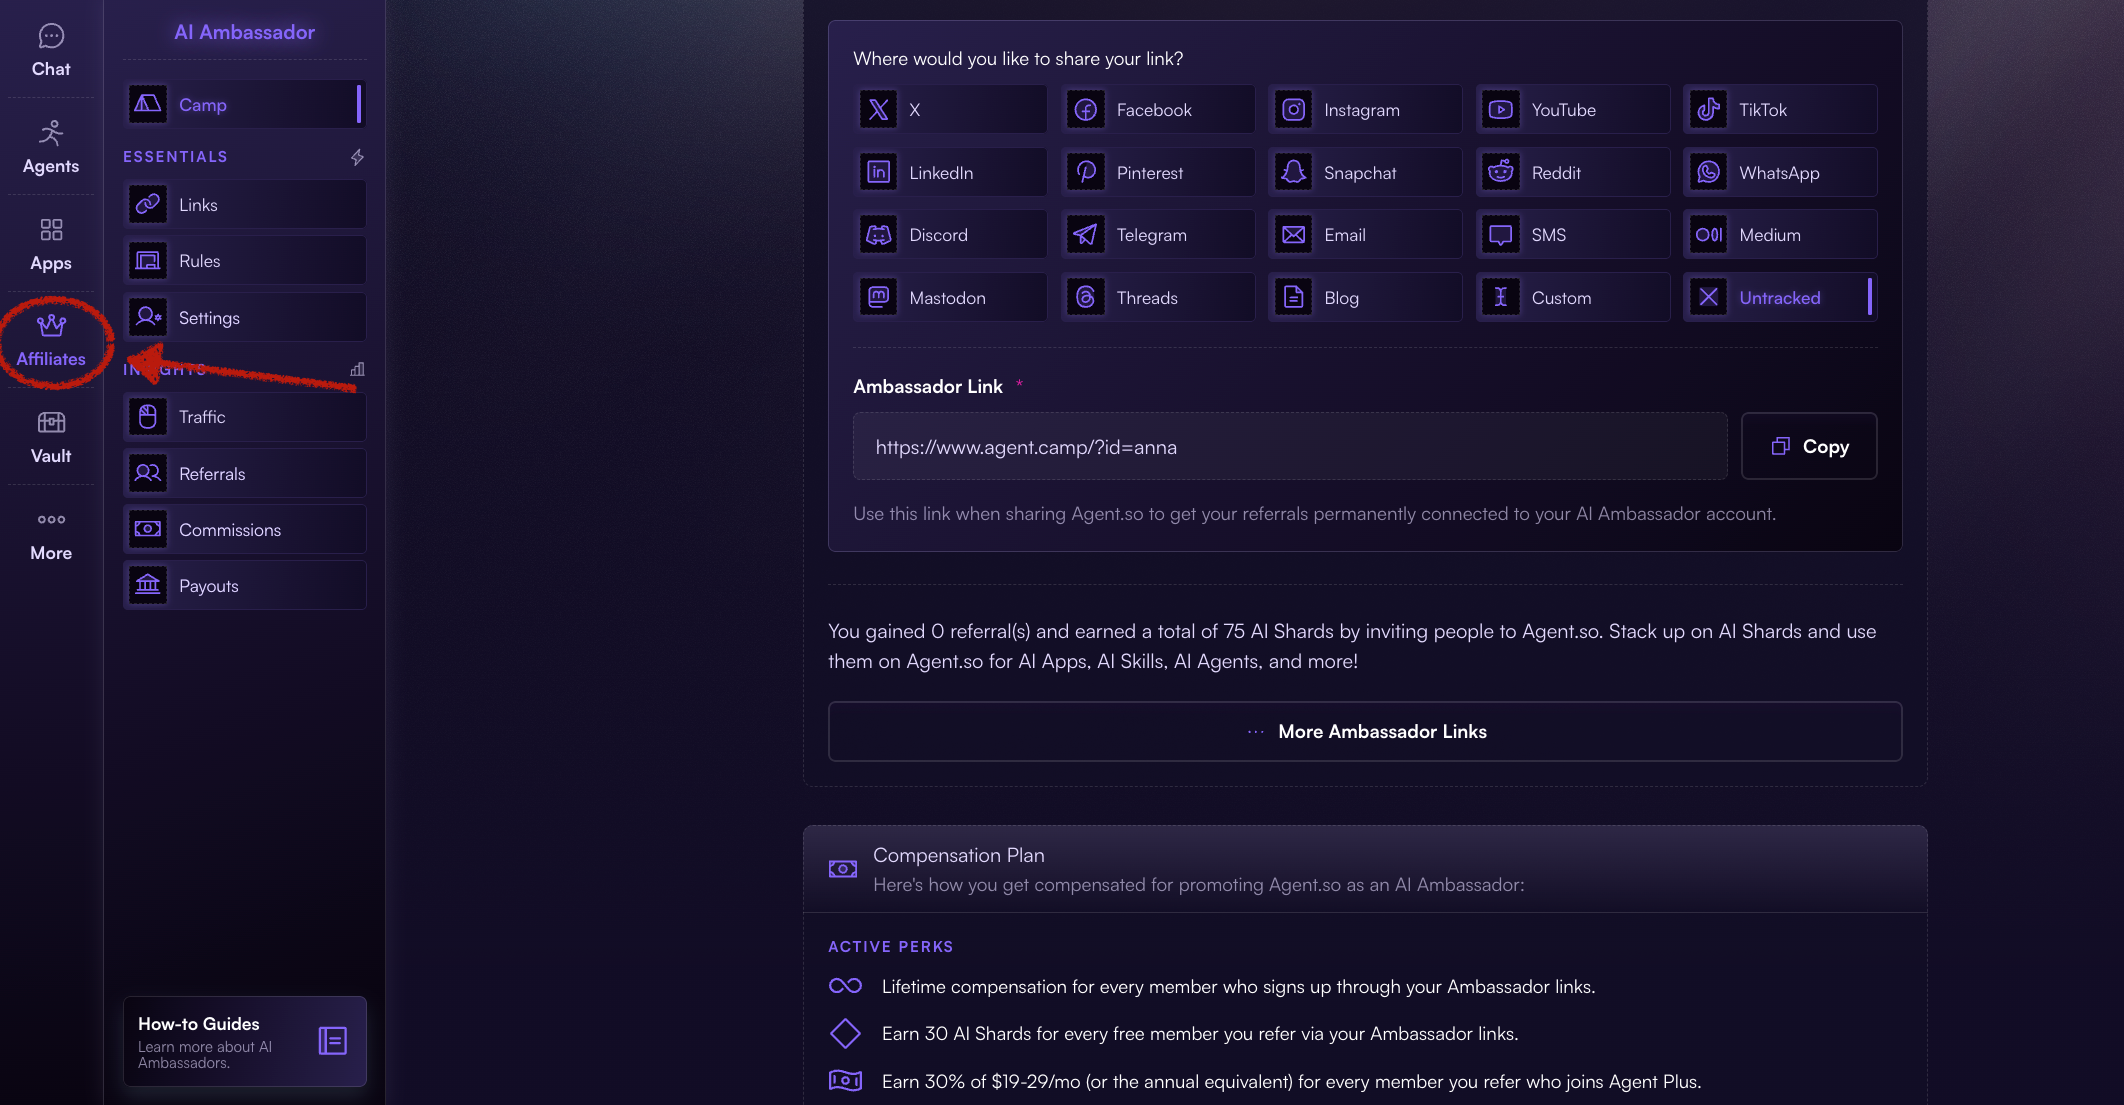2124x1105 pixels.
Task: Go to the Agents section
Action: (51, 147)
